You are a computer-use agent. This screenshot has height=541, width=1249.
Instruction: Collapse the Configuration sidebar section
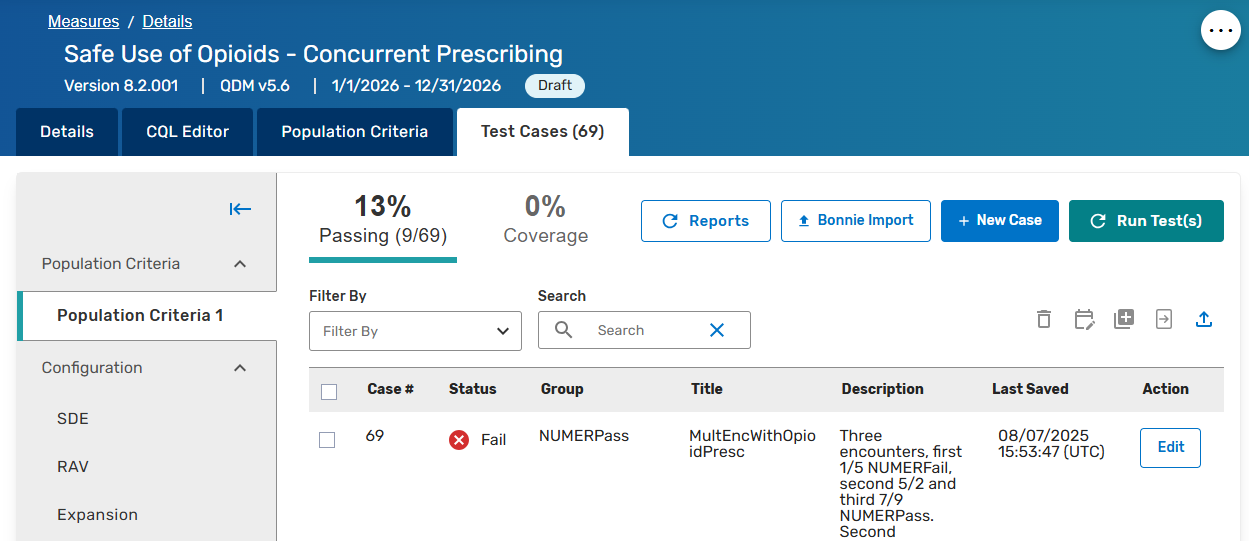240,368
